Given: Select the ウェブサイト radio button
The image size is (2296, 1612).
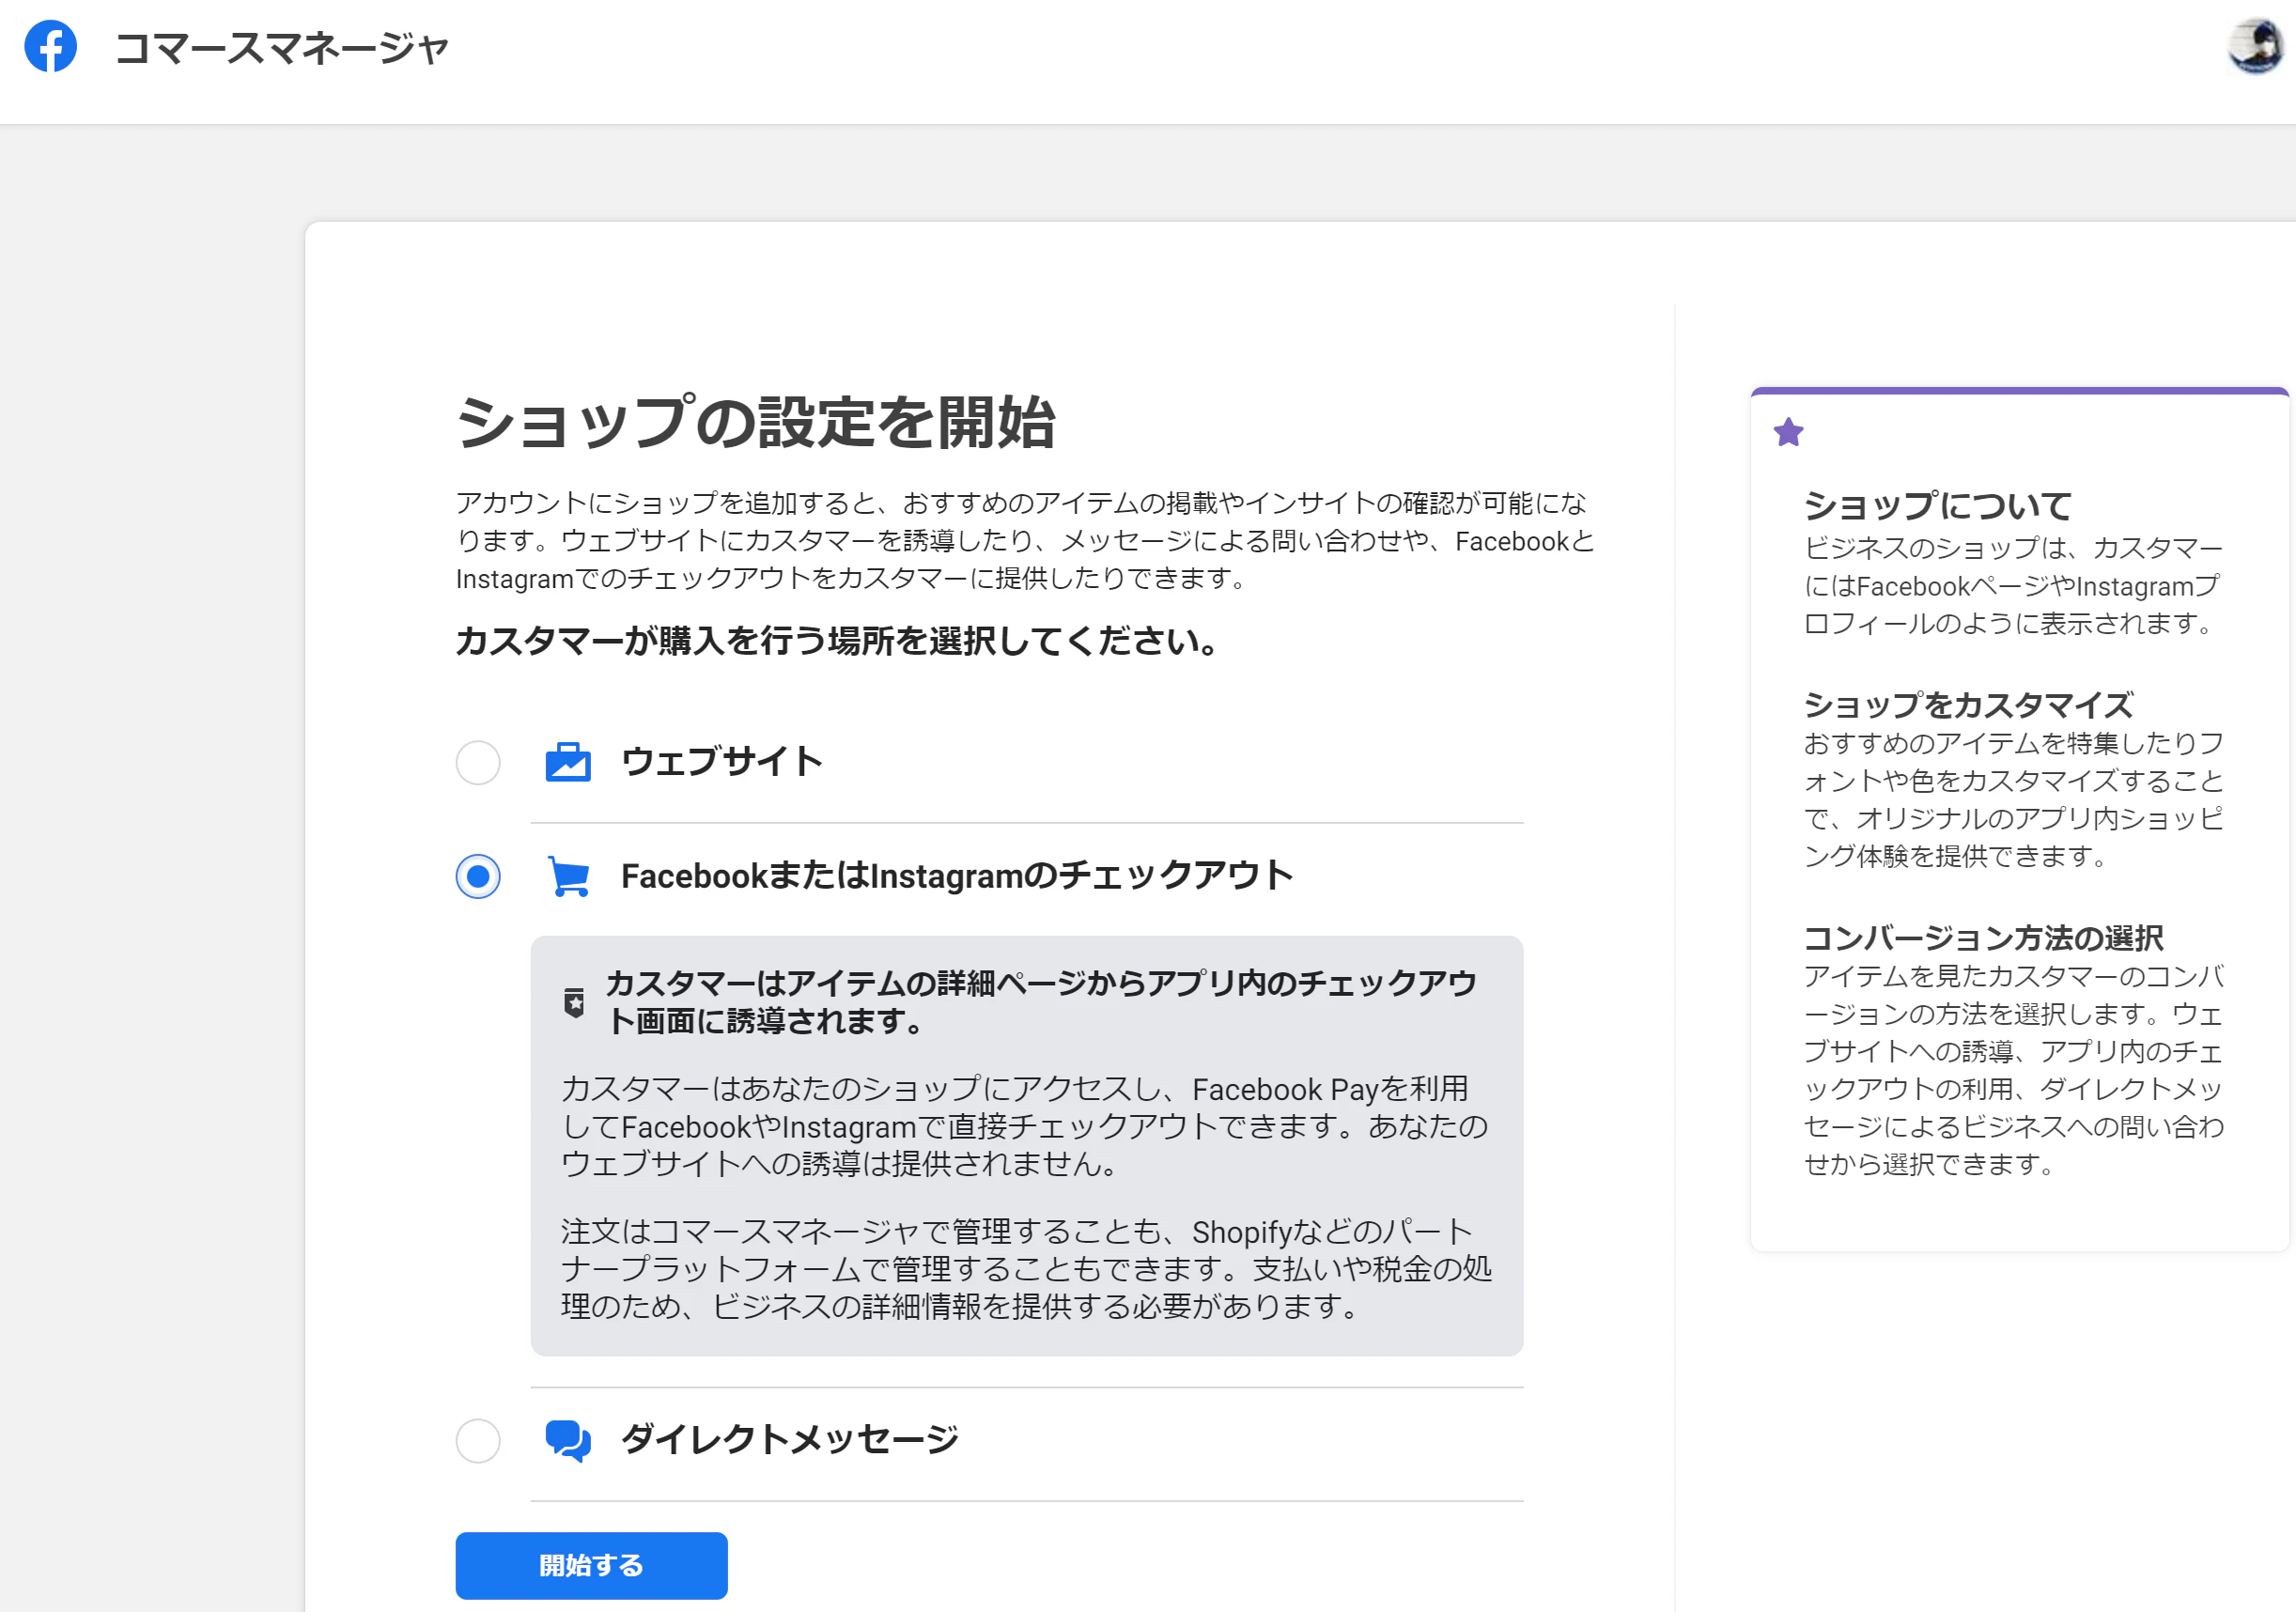Looking at the screenshot, I should tap(478, 763).
